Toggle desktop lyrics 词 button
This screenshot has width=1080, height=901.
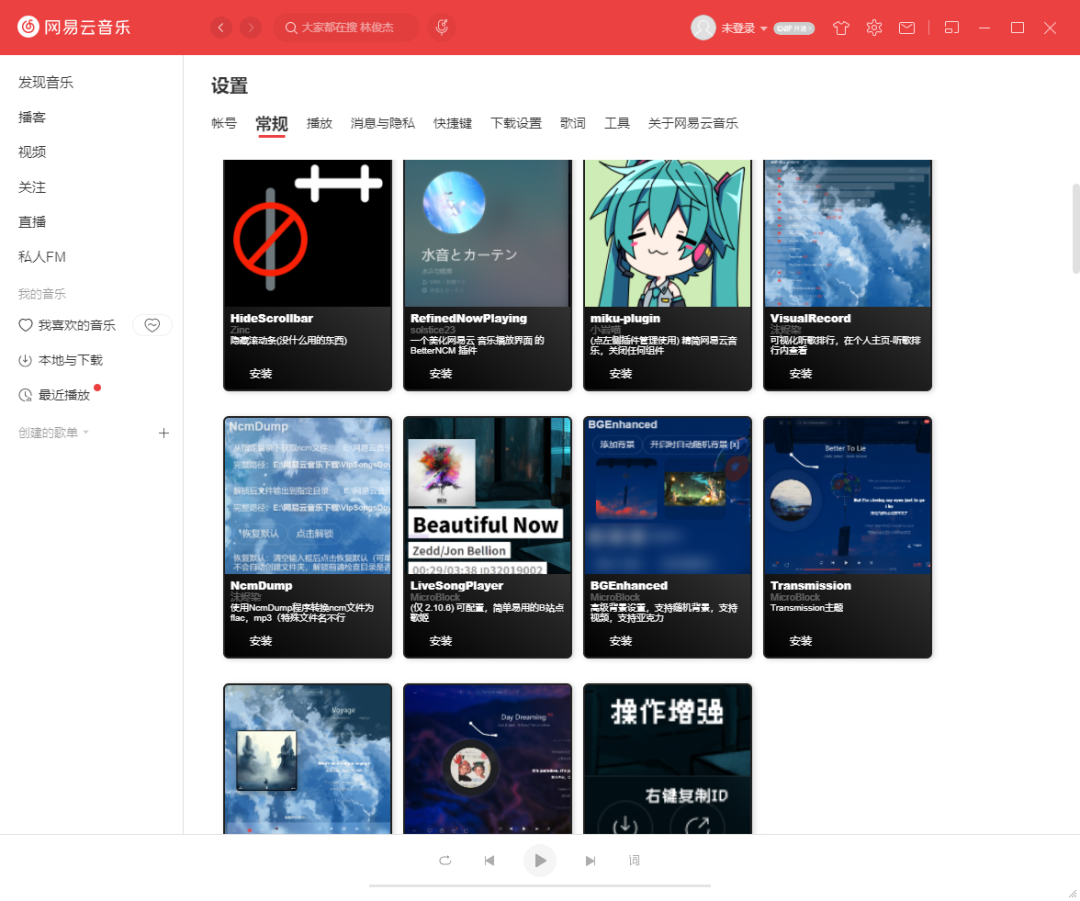click(634, 860)
